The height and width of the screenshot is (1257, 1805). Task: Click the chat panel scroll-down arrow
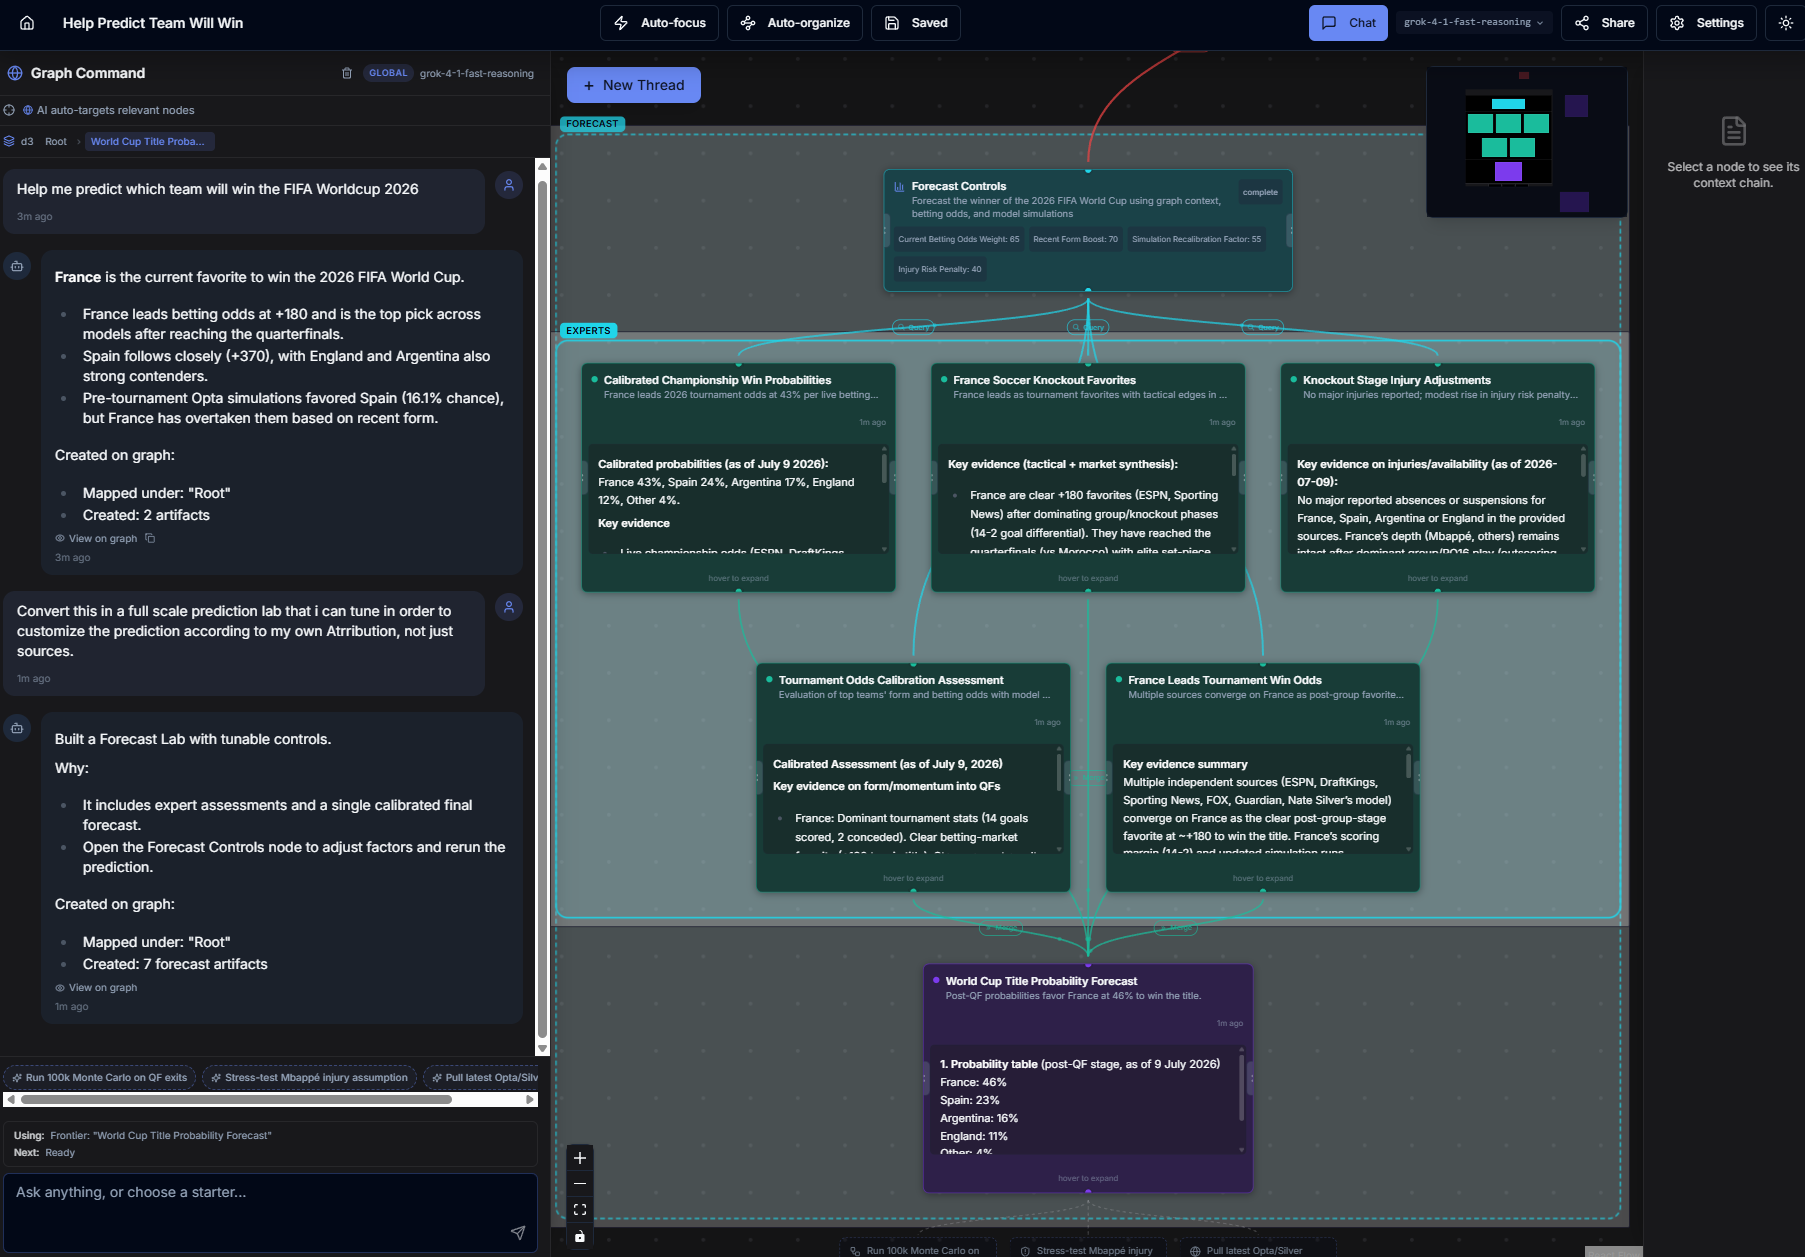(x=542, y=1048)
